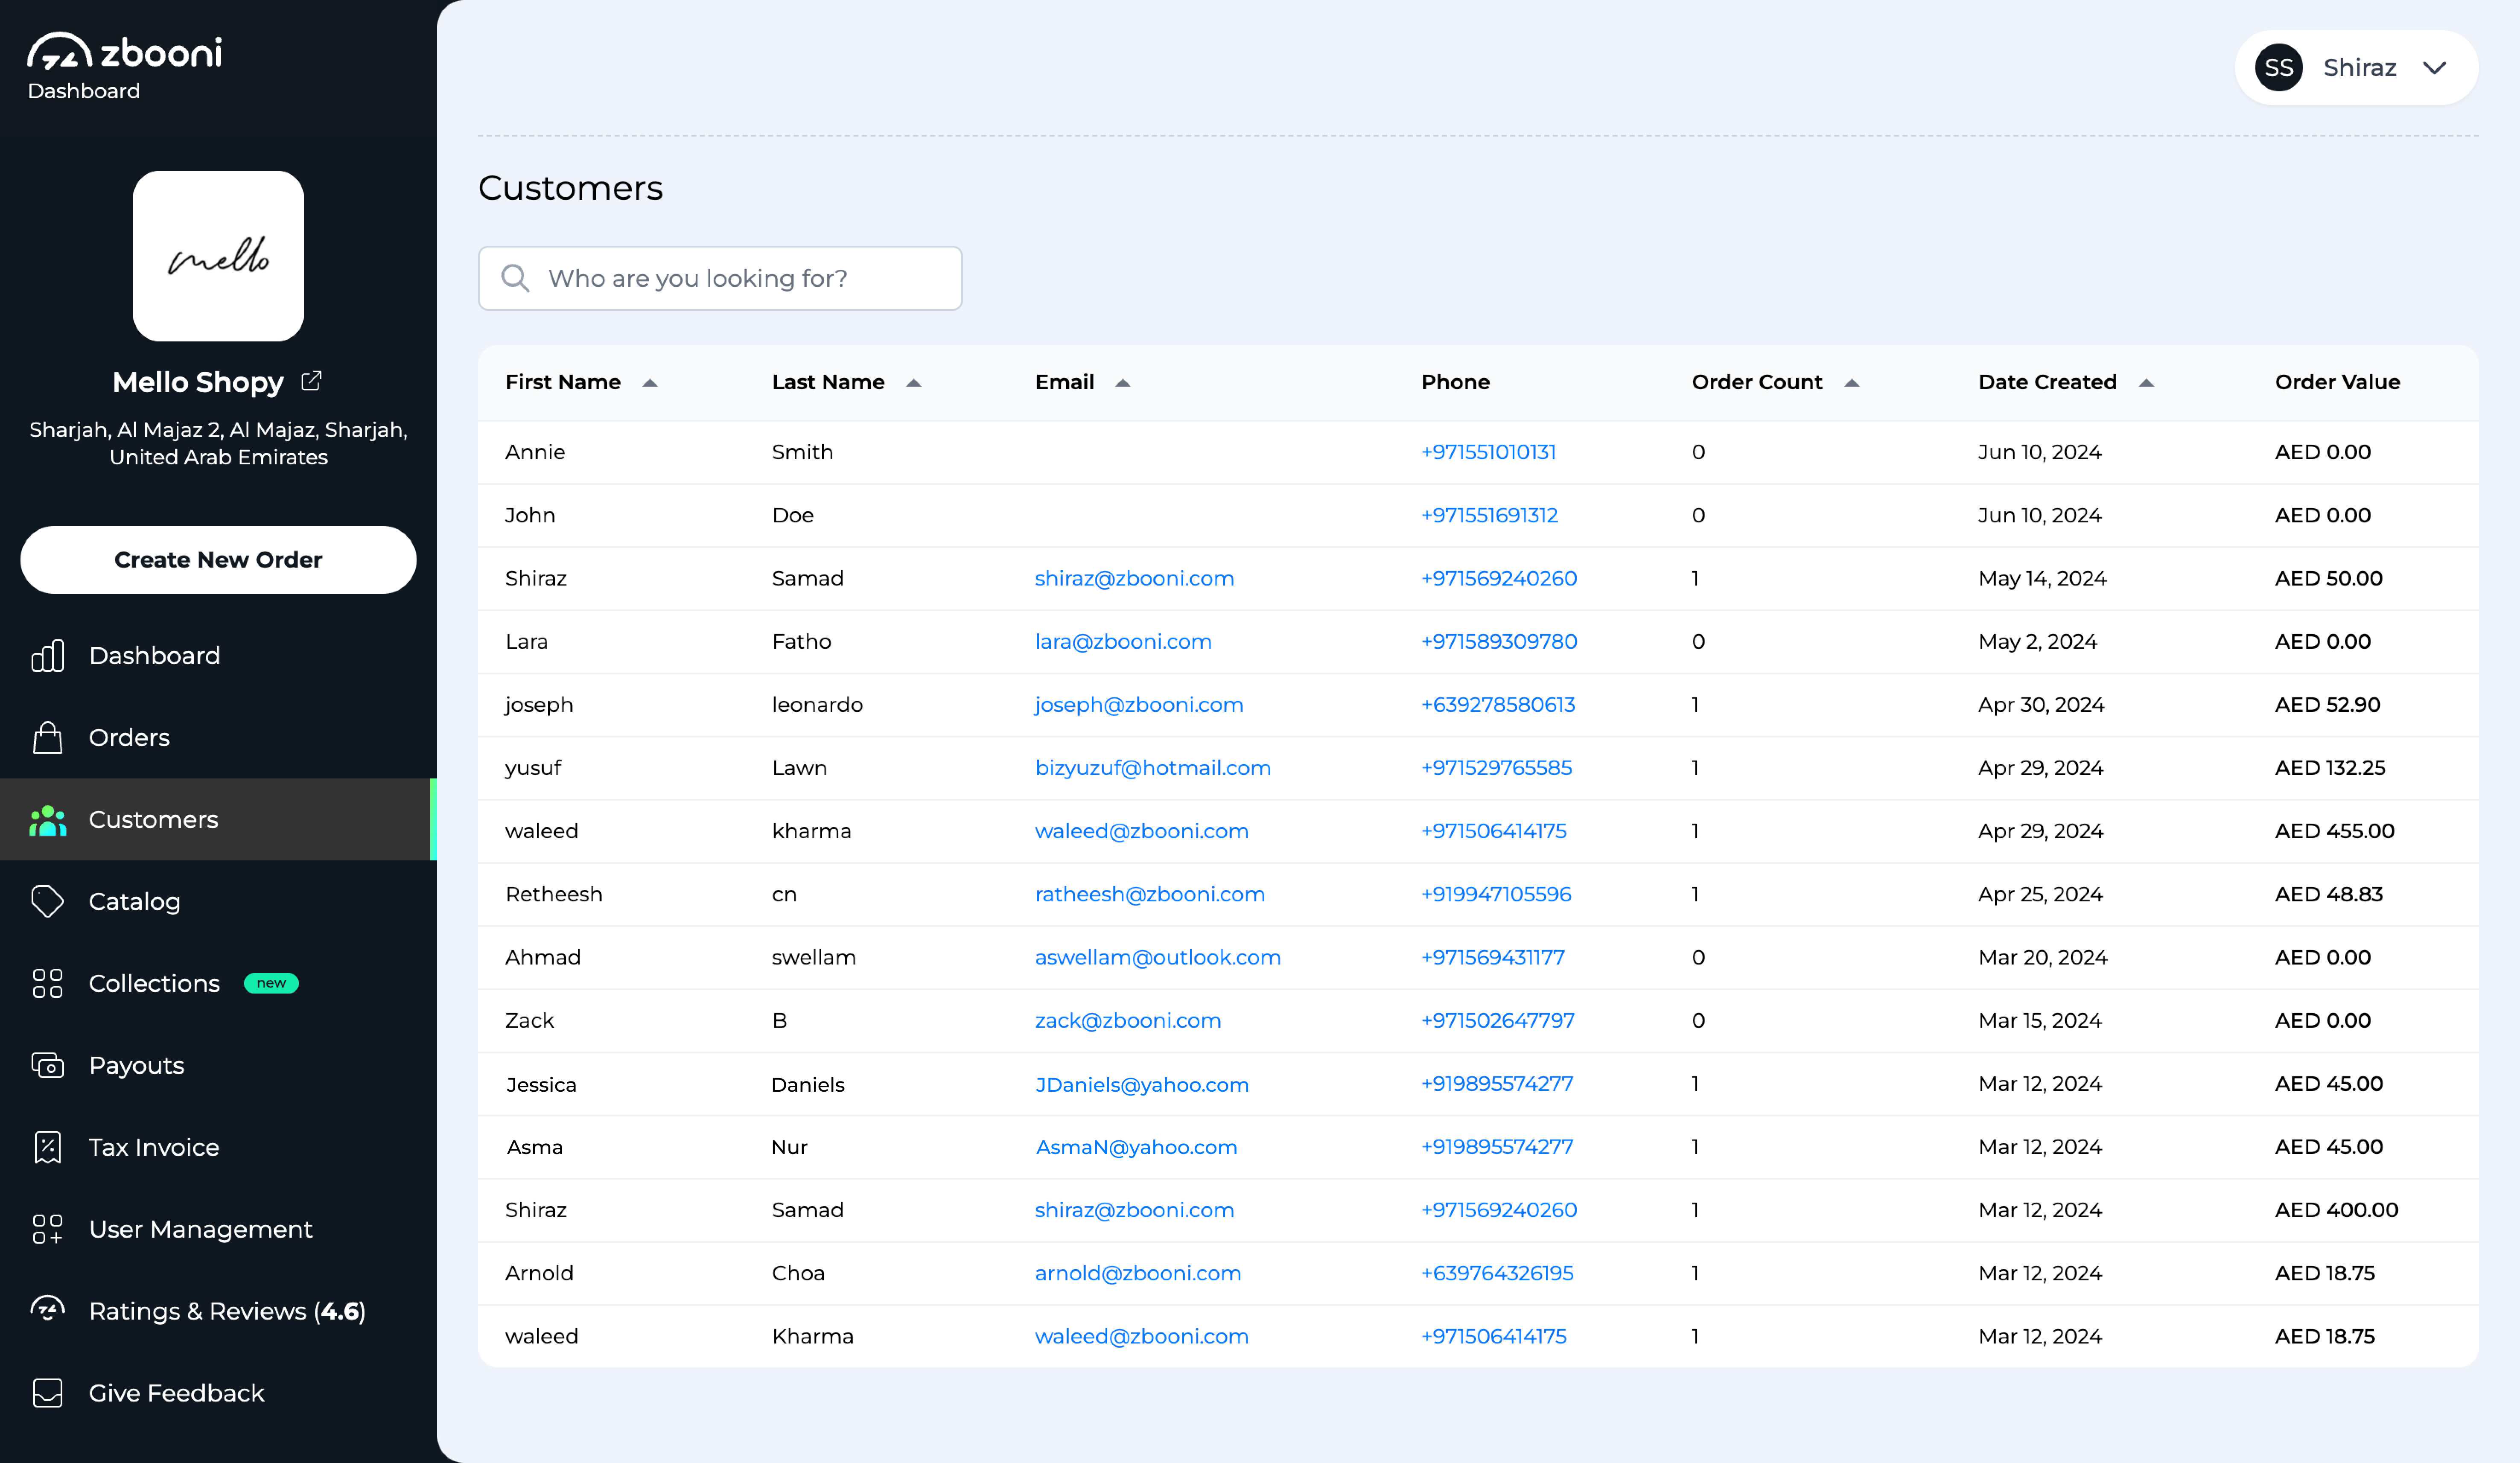Viewport: 2520px width, 1463px height.
Task: Expand the Shiraz account dropdown chevron
Action: coord(2435,68)
